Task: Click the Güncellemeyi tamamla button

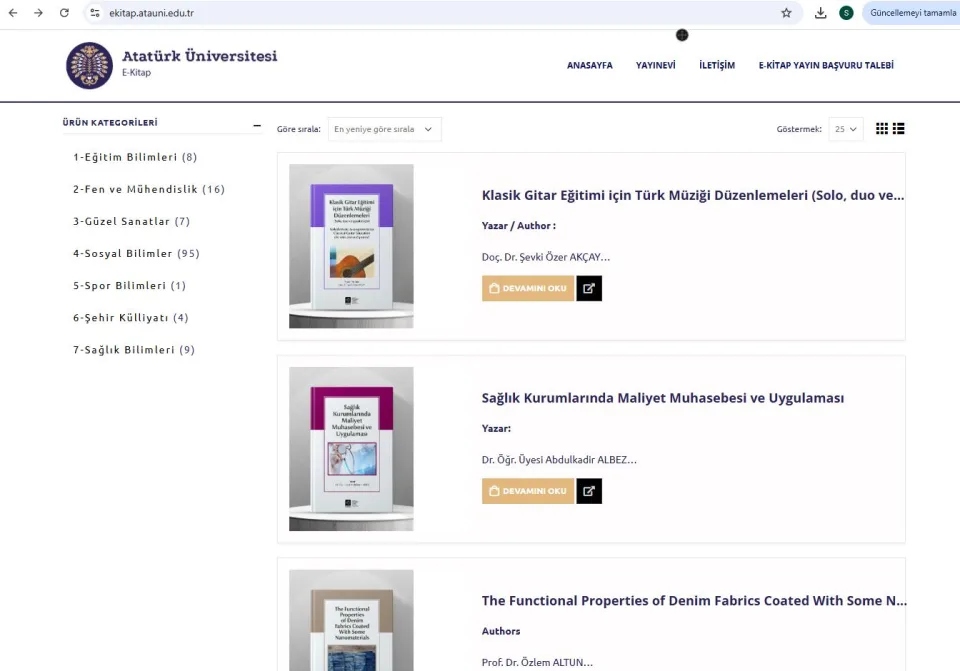Action: [x=912, y=13]
